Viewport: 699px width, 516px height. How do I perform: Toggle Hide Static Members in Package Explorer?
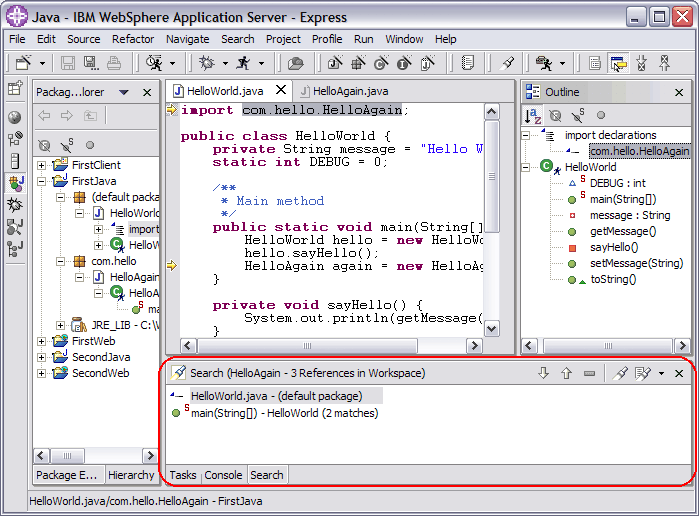click(67, 145)
